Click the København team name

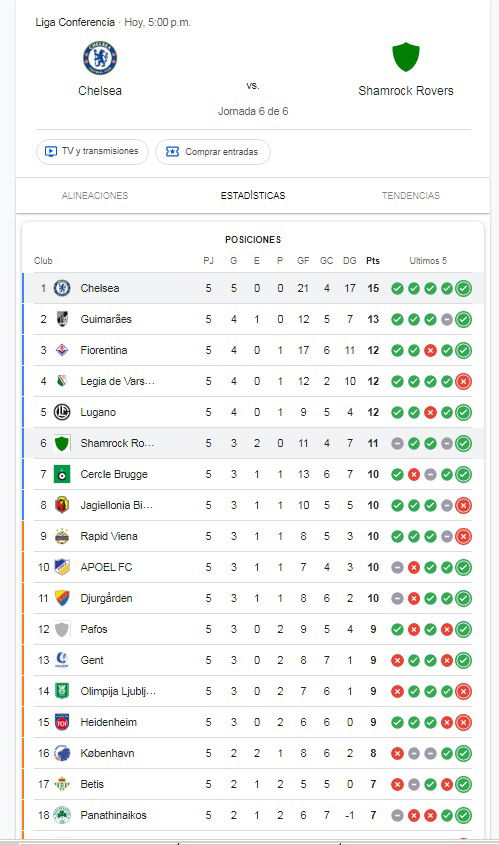point(107,753)
